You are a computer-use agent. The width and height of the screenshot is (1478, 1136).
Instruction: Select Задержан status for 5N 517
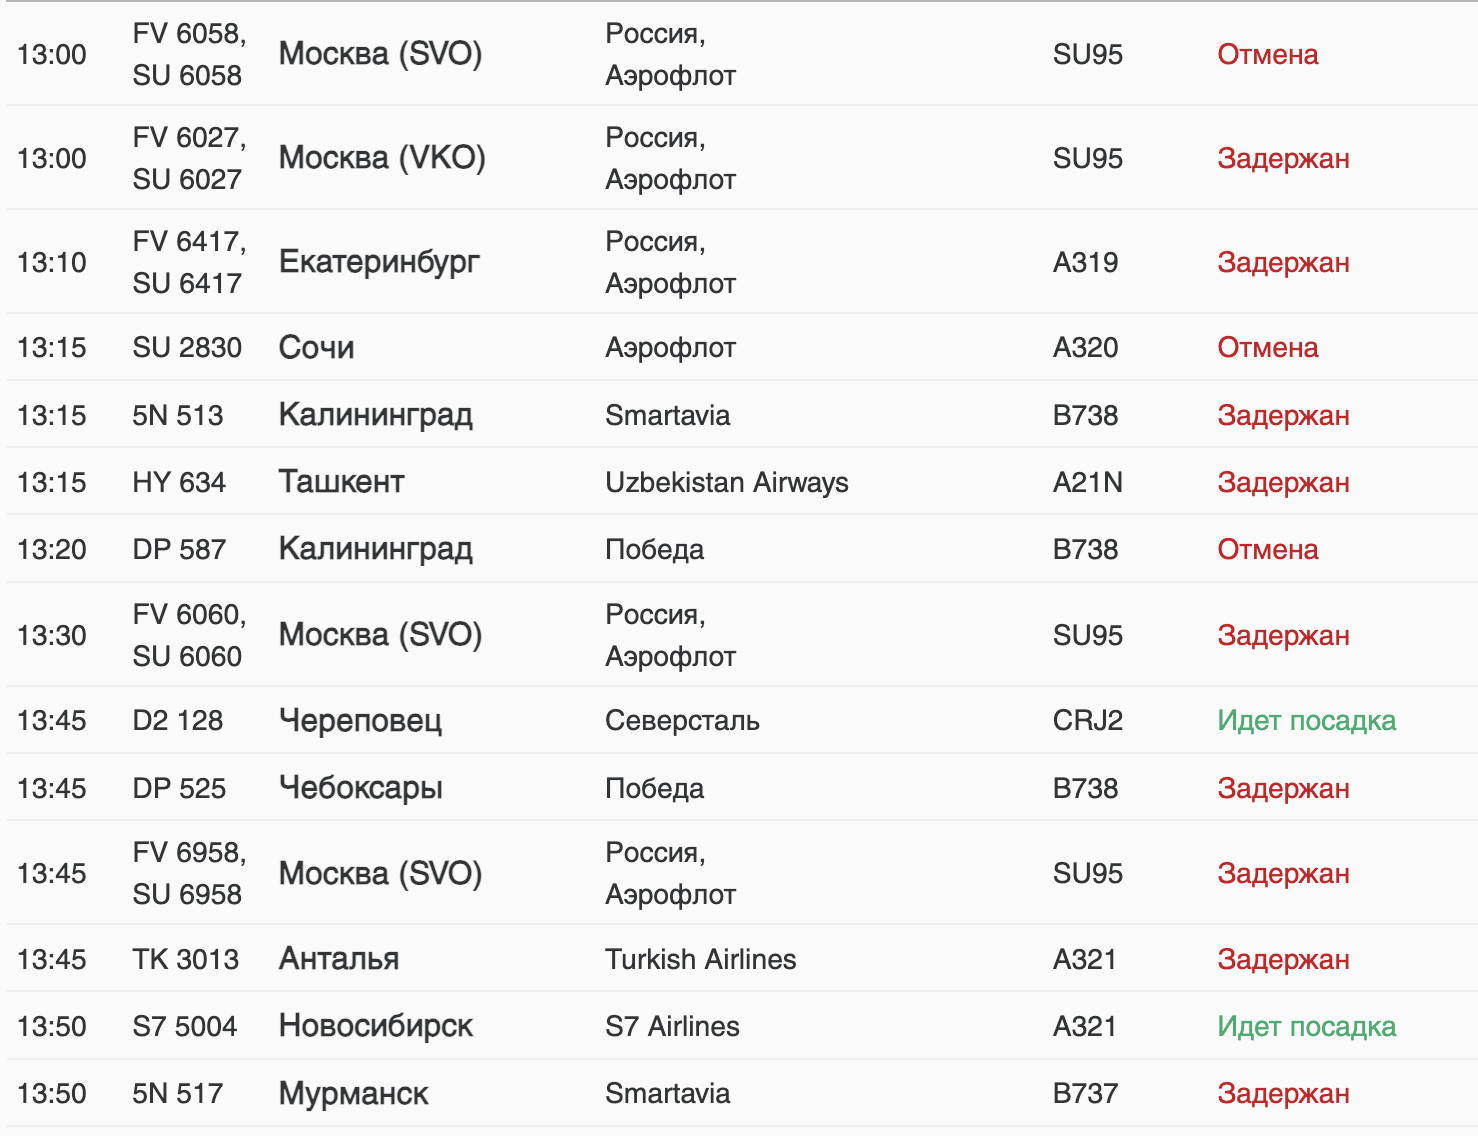point(1283,1093)
